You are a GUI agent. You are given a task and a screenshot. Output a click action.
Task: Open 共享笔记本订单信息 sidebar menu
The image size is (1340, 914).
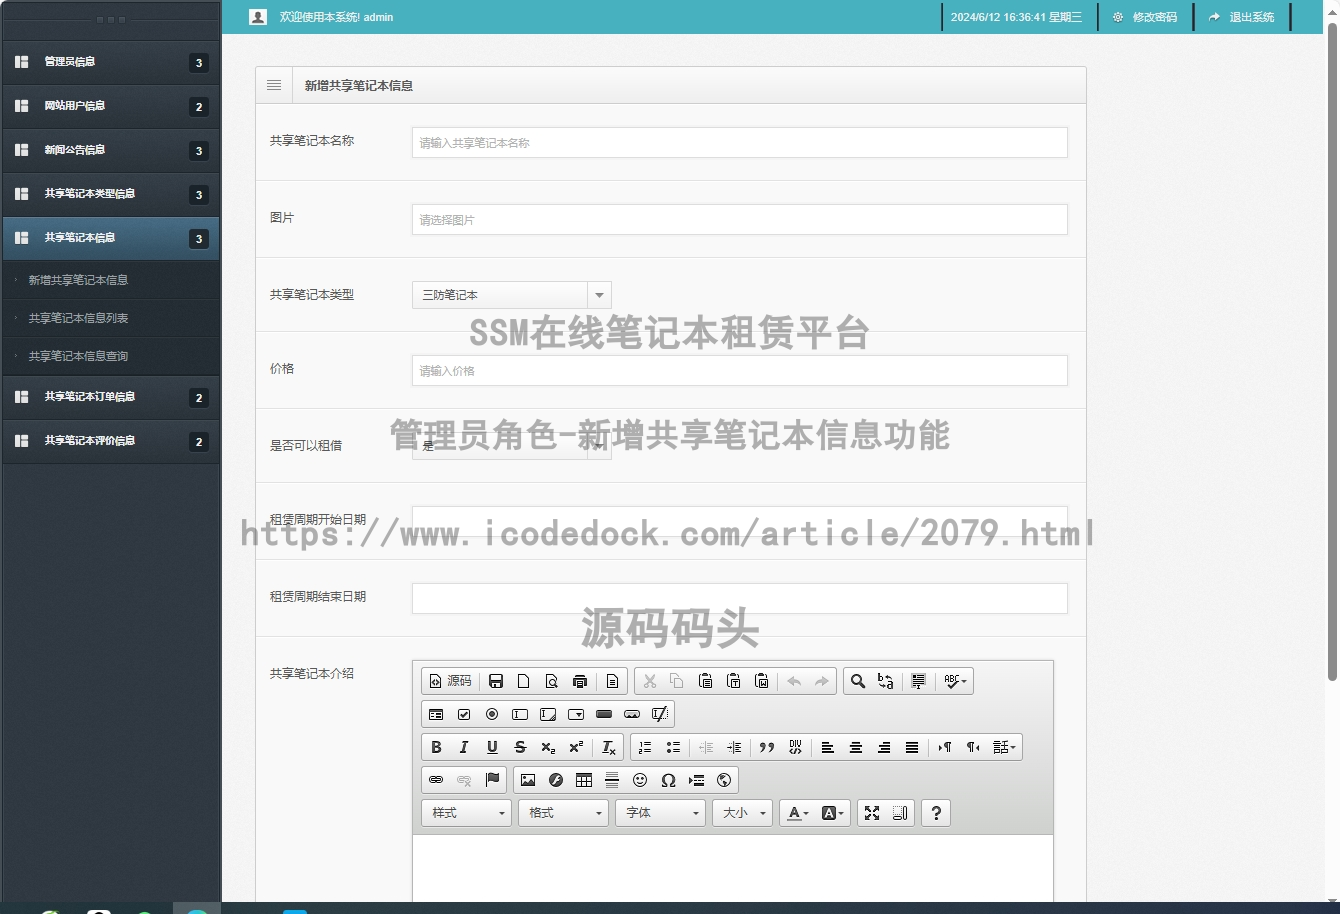[x=111, y=397]
